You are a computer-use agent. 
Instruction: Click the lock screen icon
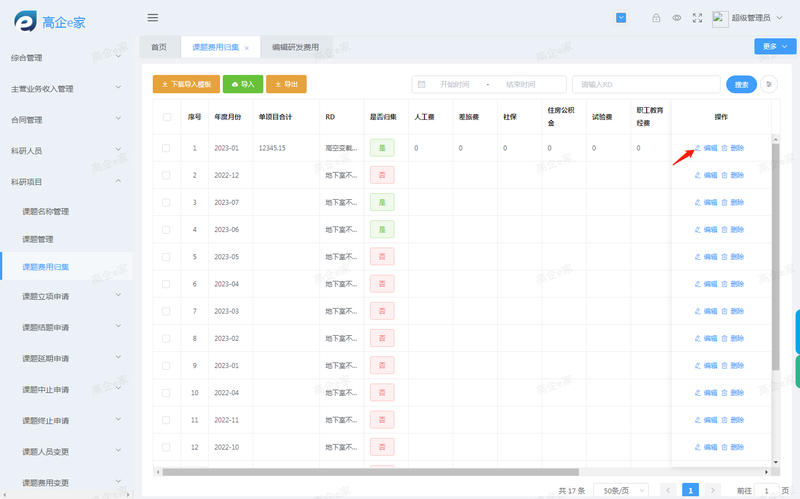click(x=656, y=18)
